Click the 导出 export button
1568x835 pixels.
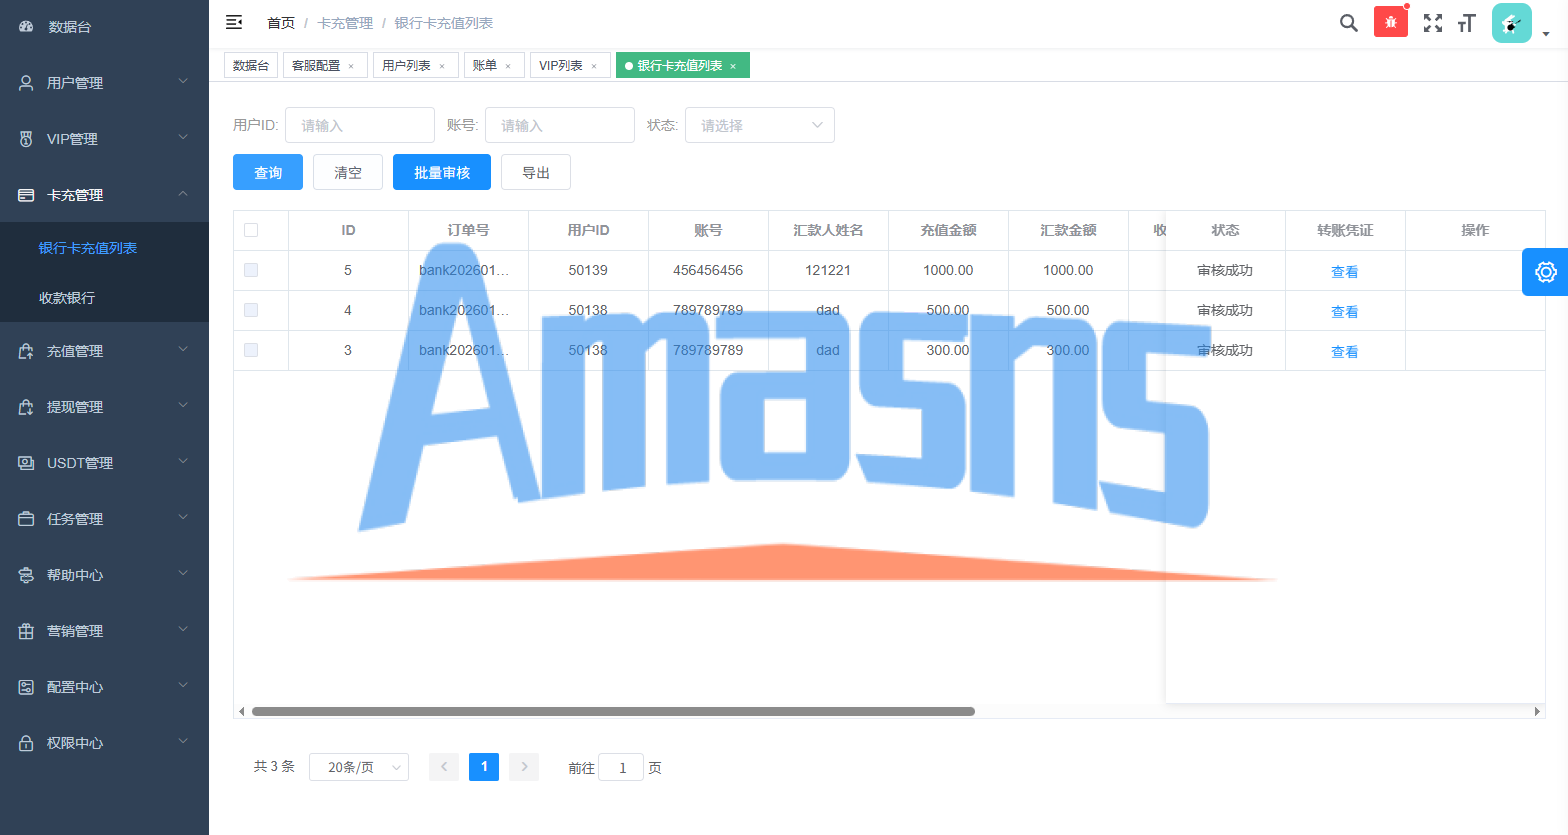click(536, 172)
